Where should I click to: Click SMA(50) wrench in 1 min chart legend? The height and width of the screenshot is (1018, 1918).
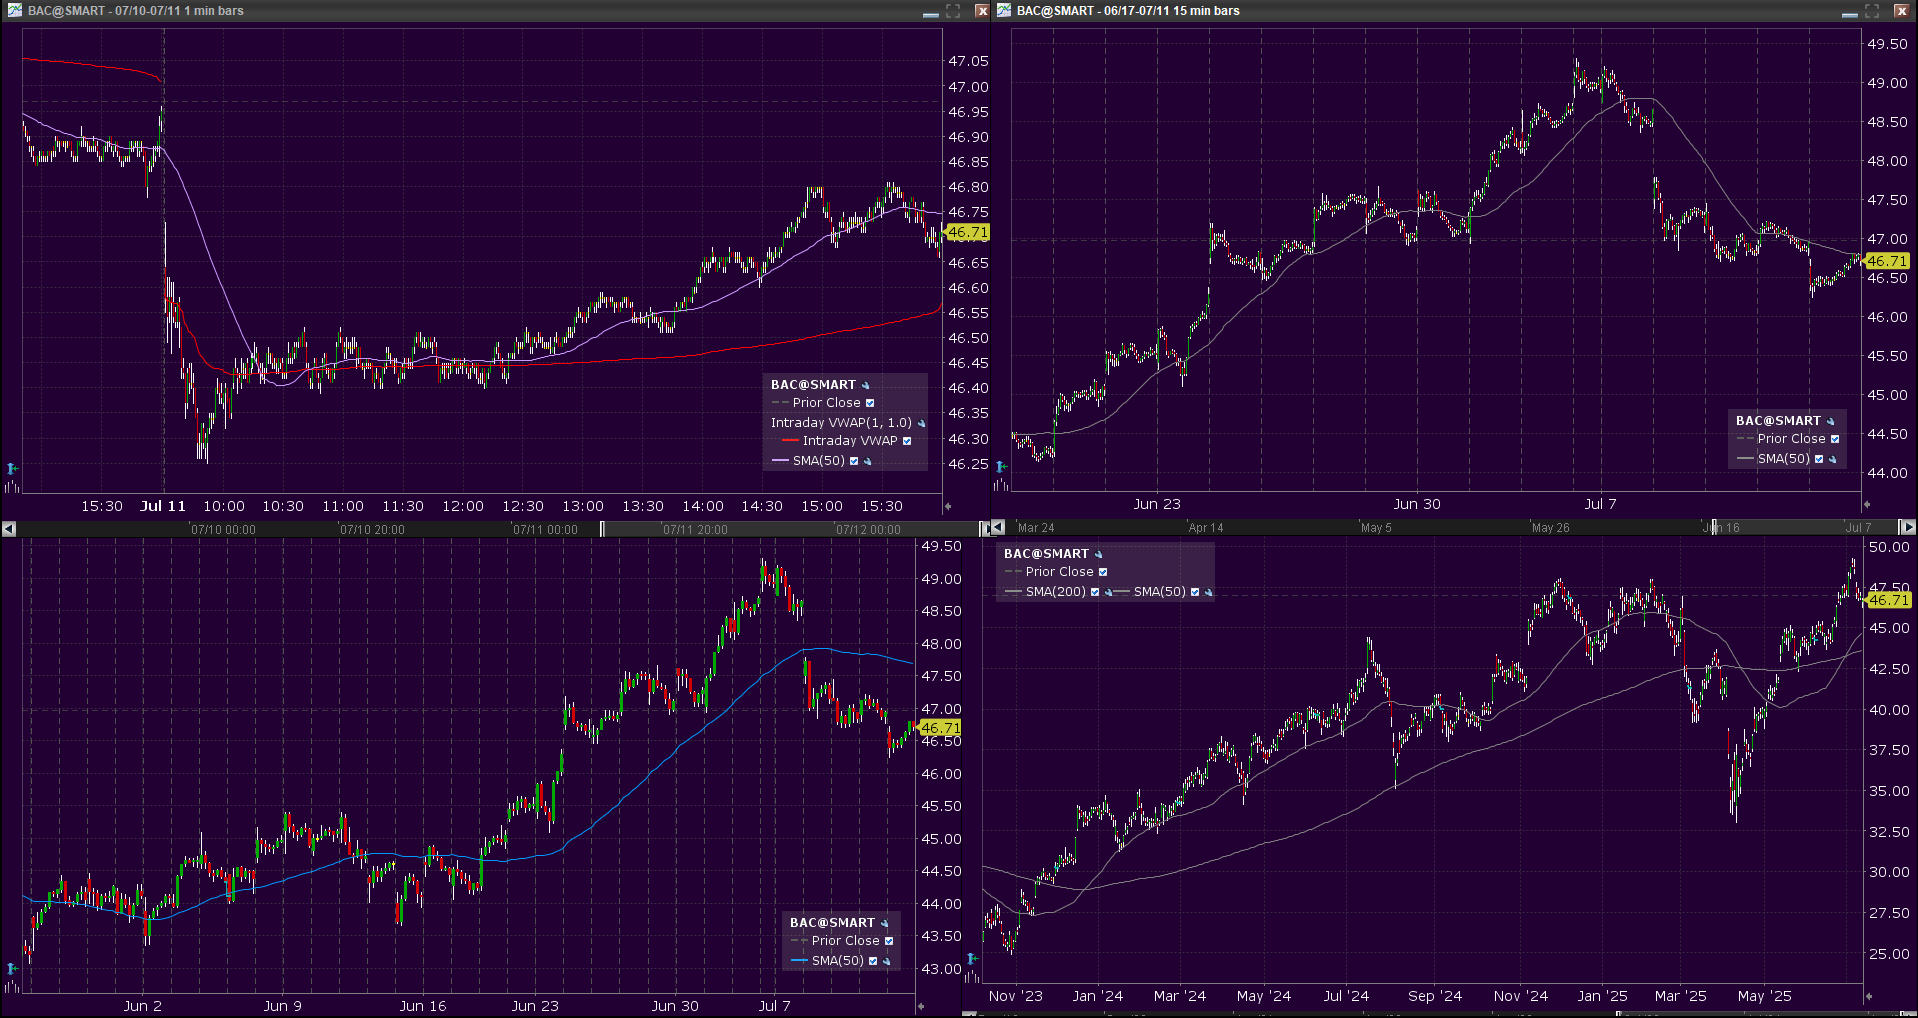coord(868,462)
